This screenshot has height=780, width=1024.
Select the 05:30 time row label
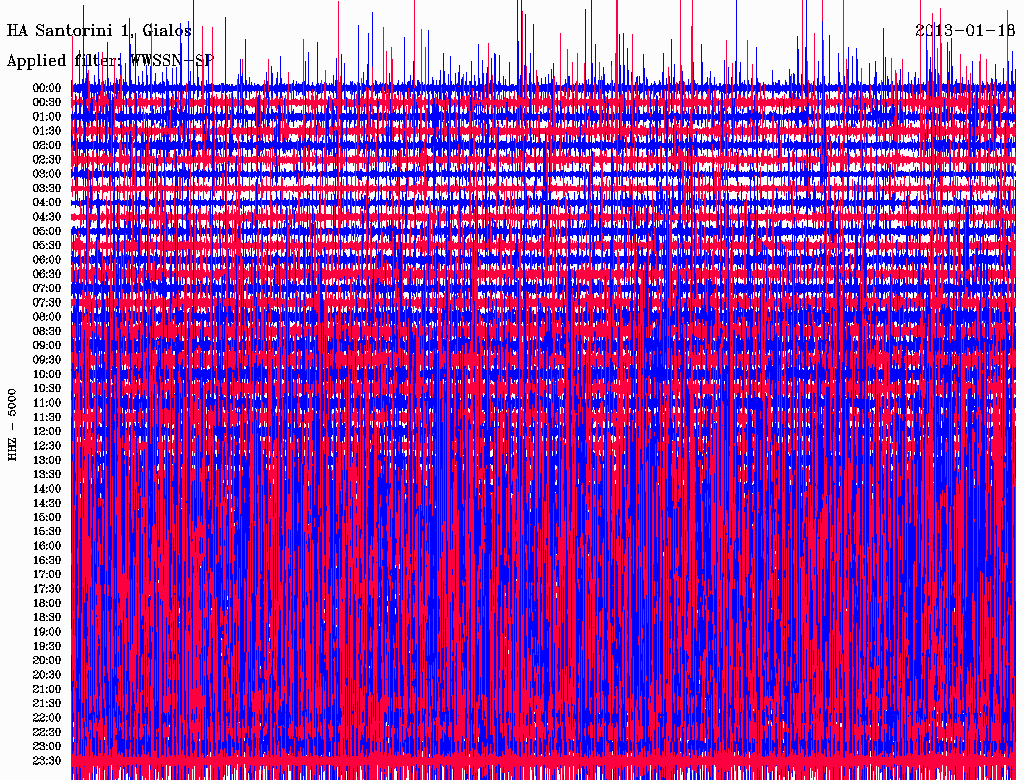click(47, 246)
